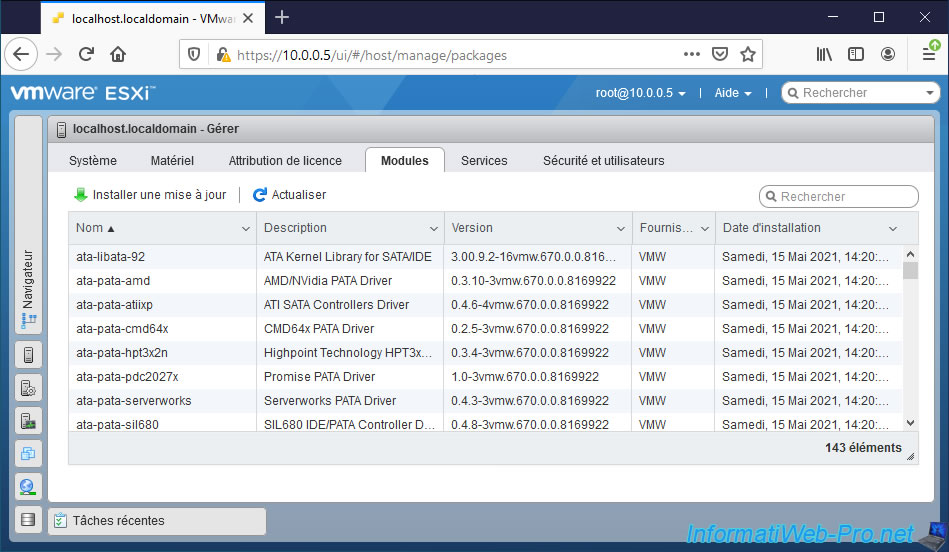This screenshot has height=552, width=949.
Task: Open the Version column dropdown menu
Action: 620,229
